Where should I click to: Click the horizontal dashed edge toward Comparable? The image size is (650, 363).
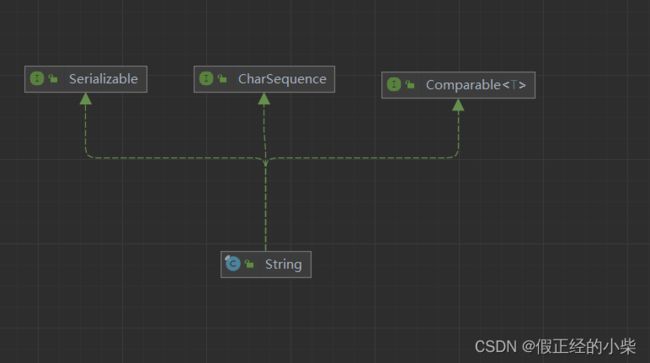pos(363,158)
